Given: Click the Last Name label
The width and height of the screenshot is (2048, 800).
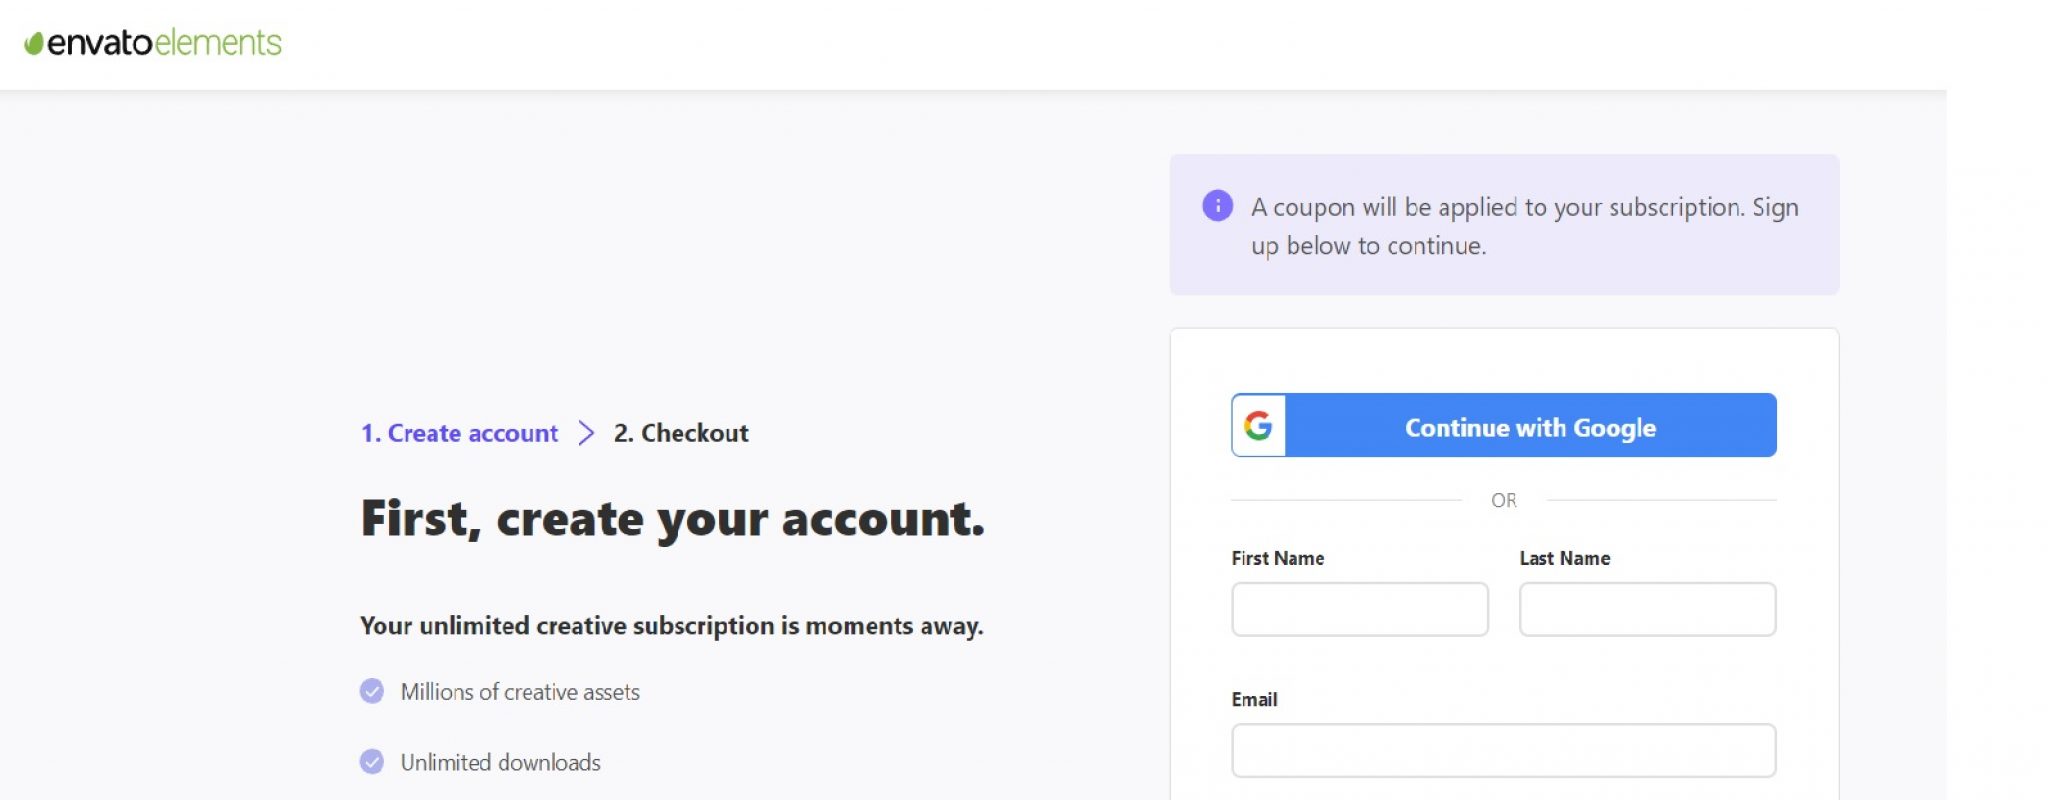Looking at the screenshot, I should point(1565,558).
